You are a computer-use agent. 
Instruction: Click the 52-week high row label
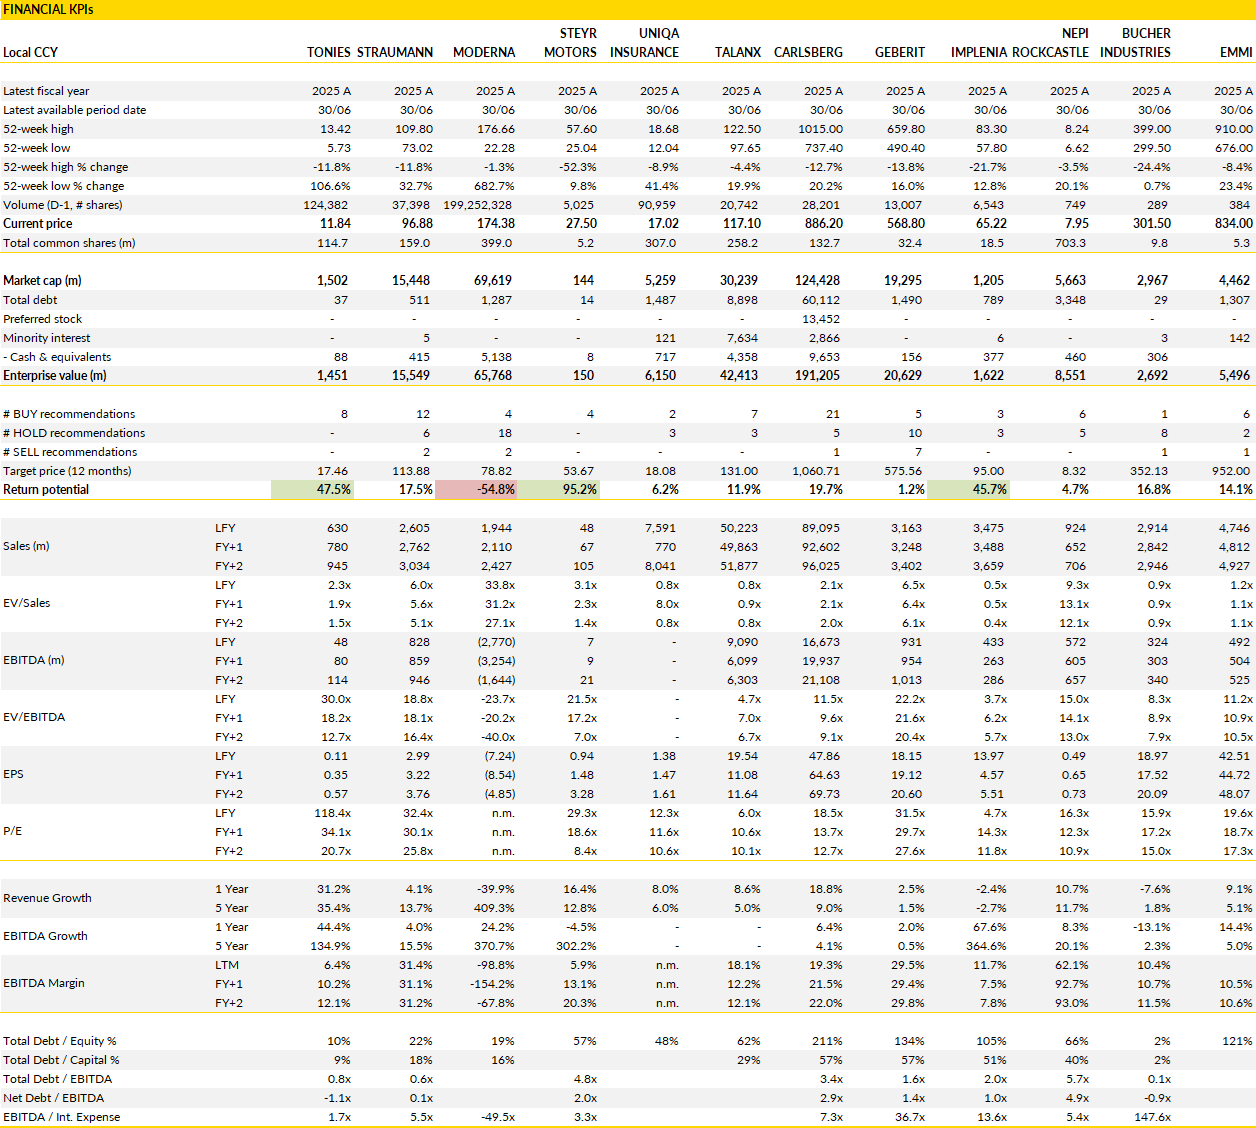tap(38, 129)
